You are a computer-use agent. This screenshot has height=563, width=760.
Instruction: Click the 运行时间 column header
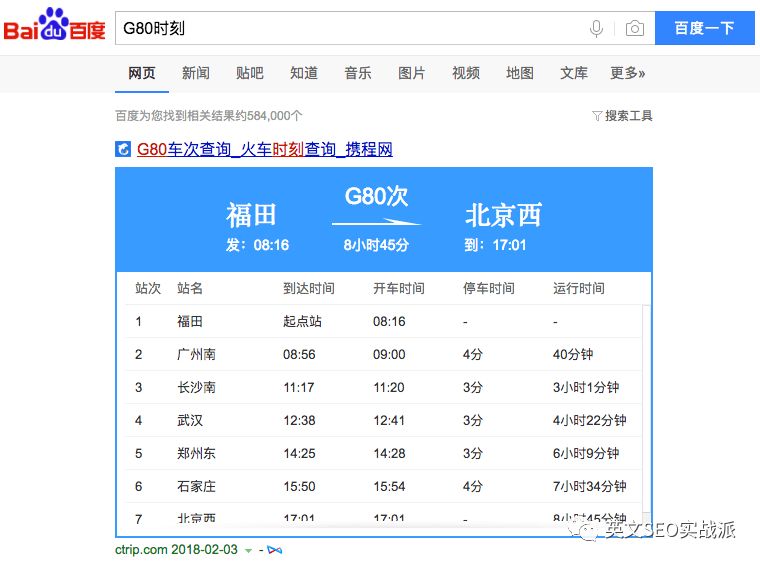pyautogui.click(x=579, y=288)
